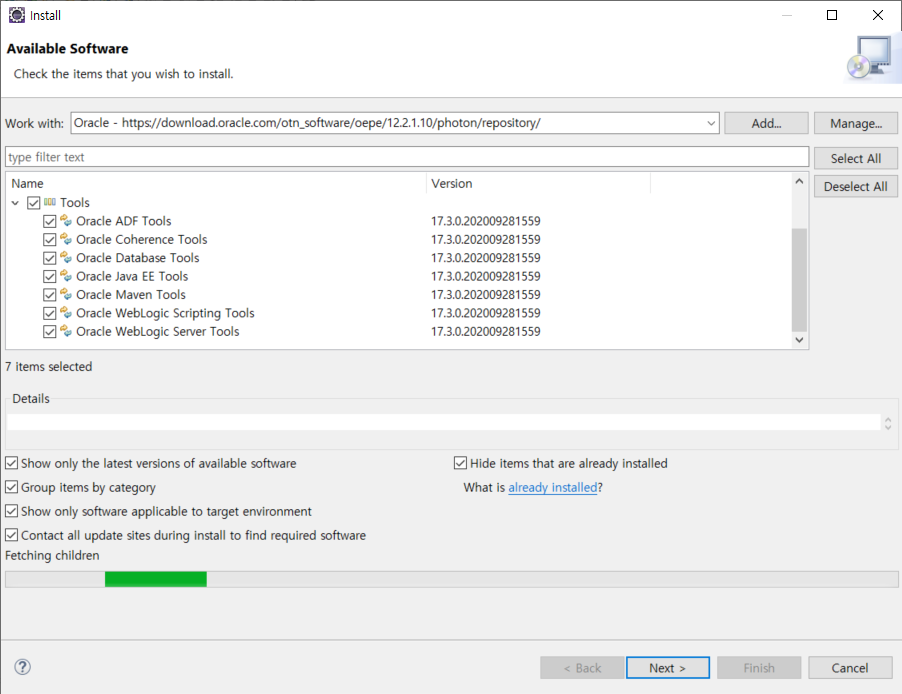Click the Name column header
Image resolution: width=902 pixels, height=694 pixels.
point(216,184)
